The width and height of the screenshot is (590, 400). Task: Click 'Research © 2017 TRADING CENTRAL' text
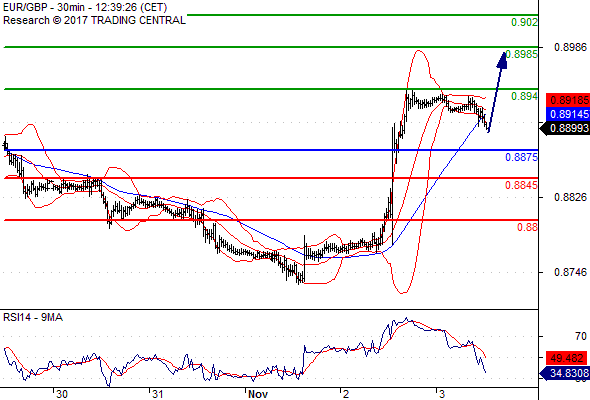pyautogui.click(x=94, y=20)
